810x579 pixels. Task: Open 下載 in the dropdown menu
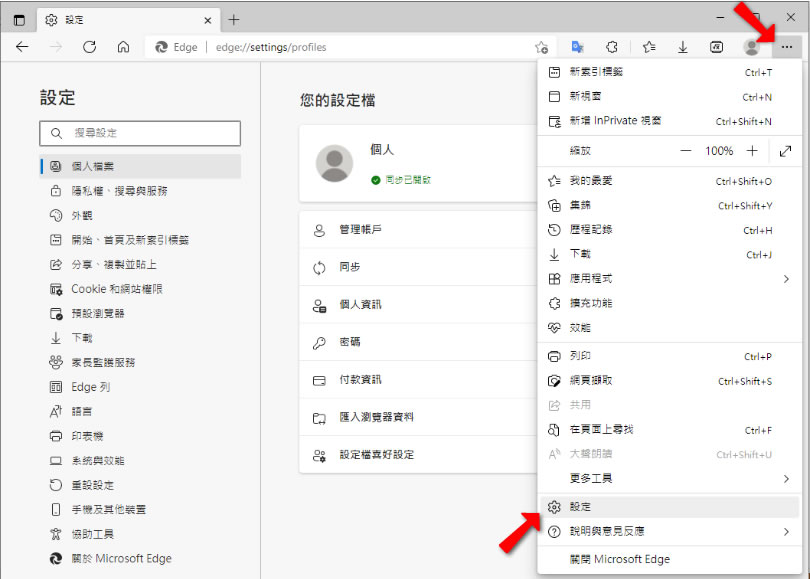pyautogui.click(x=669, y=254)
